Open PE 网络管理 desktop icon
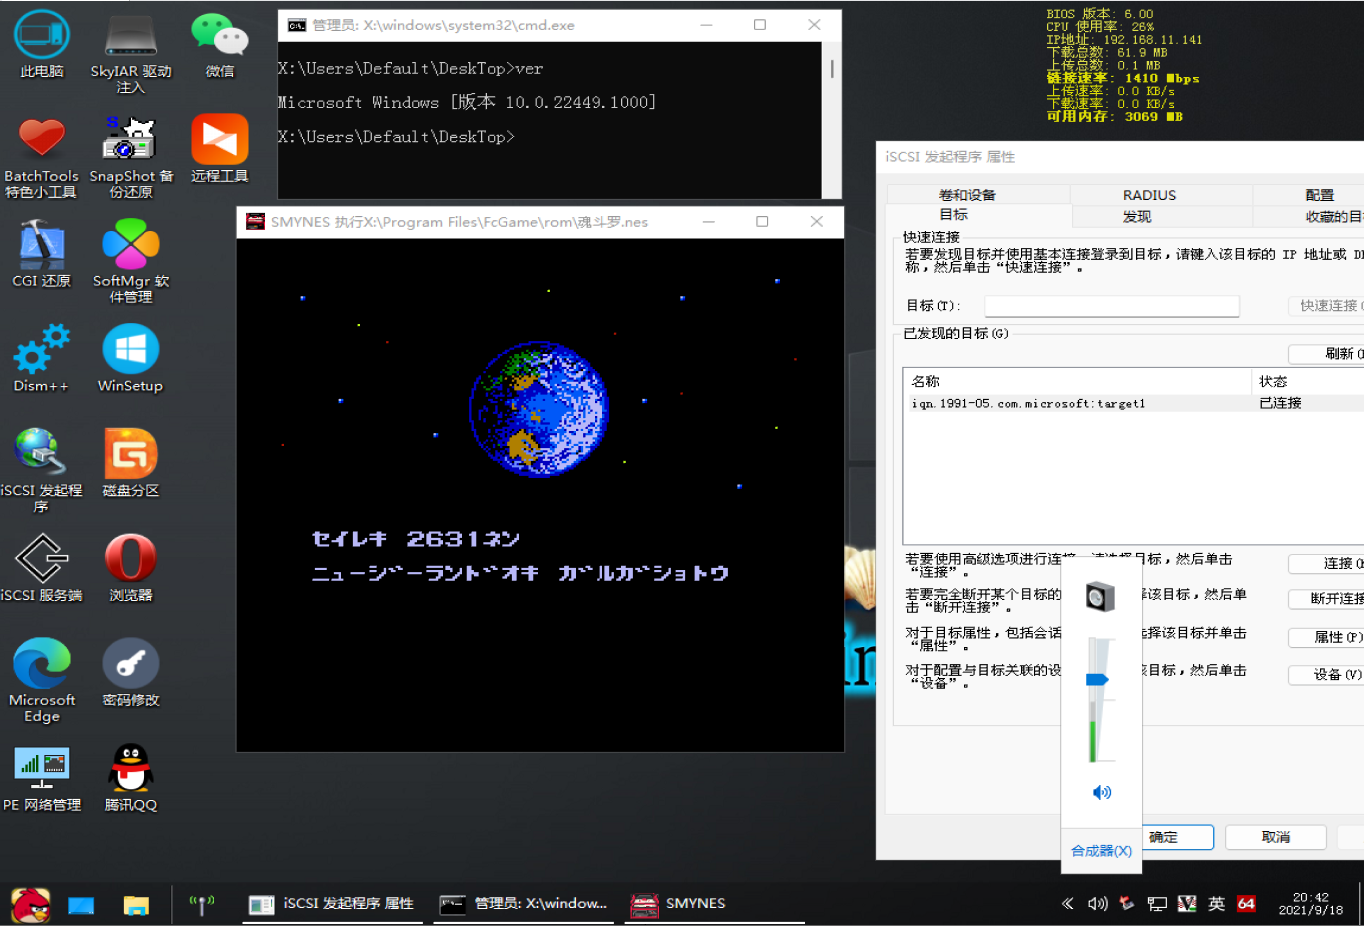 [42, 778]
